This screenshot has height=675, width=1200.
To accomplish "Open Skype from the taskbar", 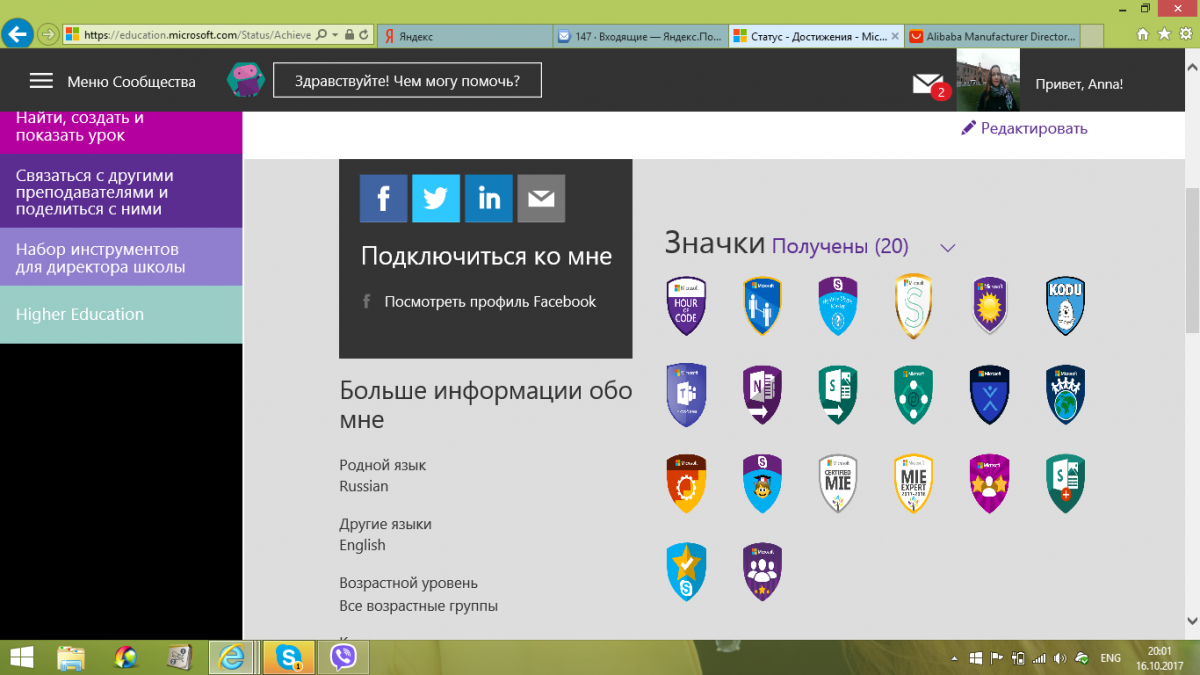I will [289, 657].
